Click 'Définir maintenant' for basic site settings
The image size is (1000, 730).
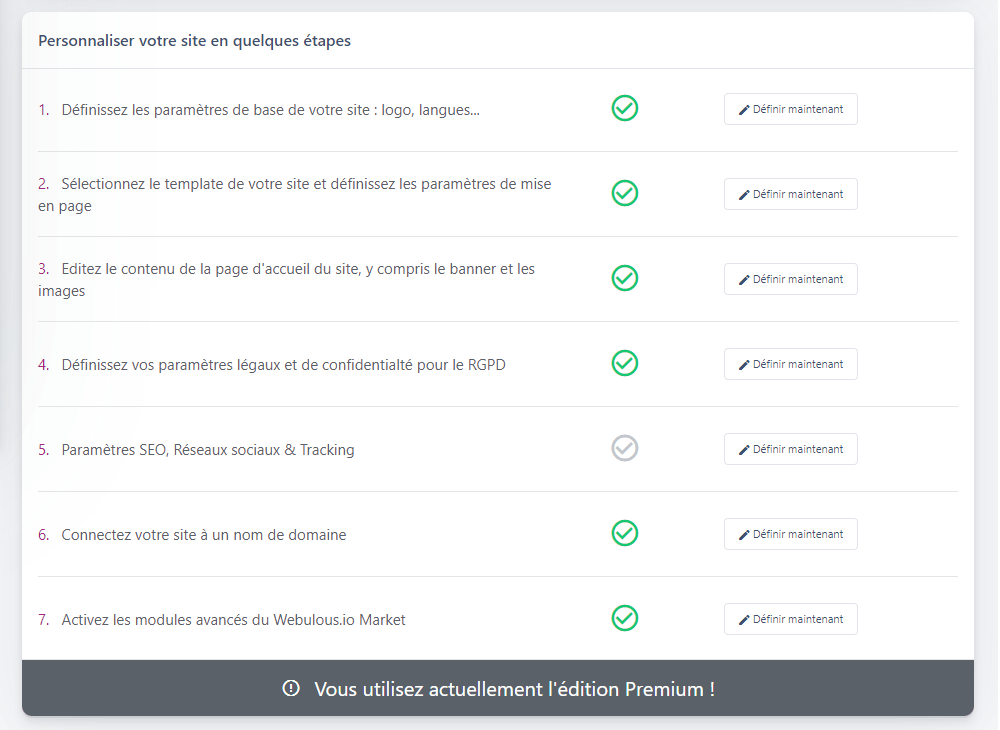tap(790, 109)
